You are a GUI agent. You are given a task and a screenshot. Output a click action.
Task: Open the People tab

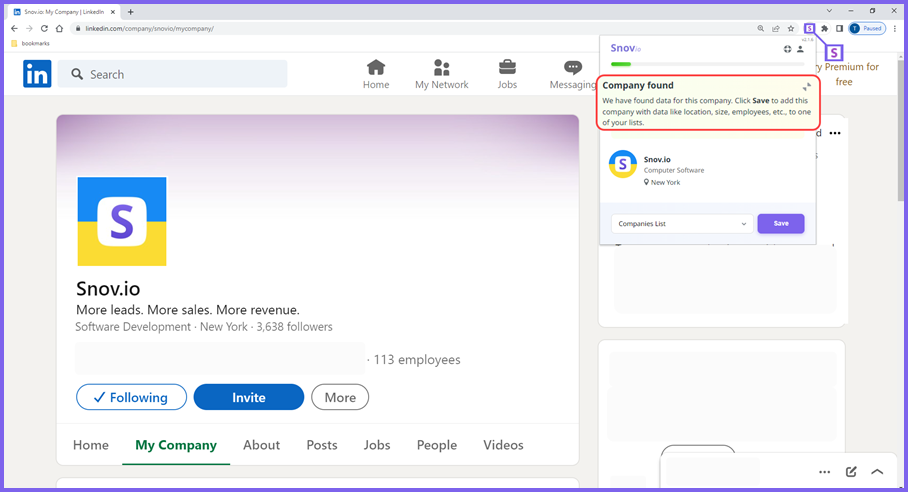coord(437,445)
